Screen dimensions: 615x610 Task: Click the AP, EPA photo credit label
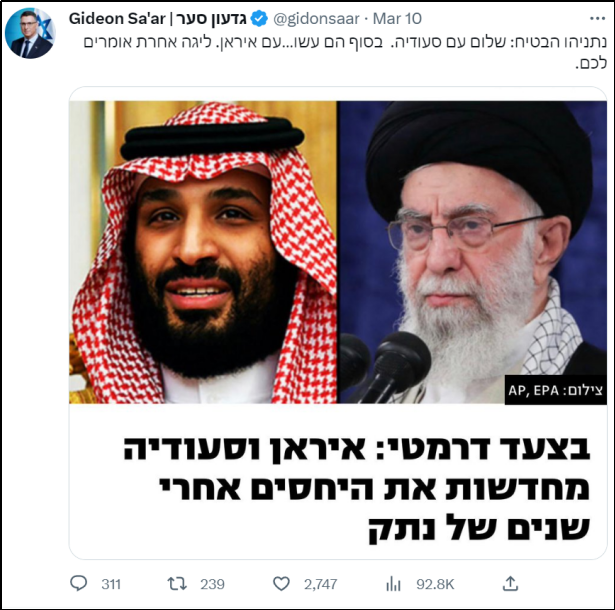coord(555,390)
